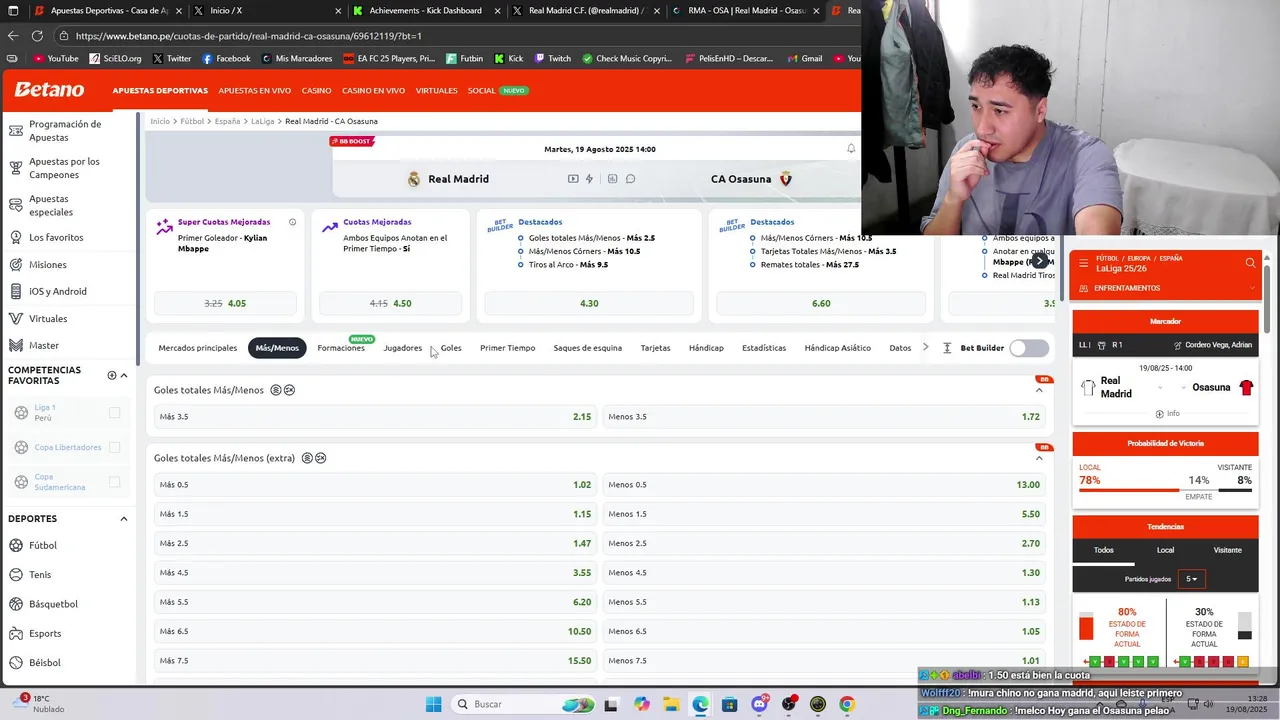Reload the page with the refresh icon

pyautogui.click(x=38, y=35)
